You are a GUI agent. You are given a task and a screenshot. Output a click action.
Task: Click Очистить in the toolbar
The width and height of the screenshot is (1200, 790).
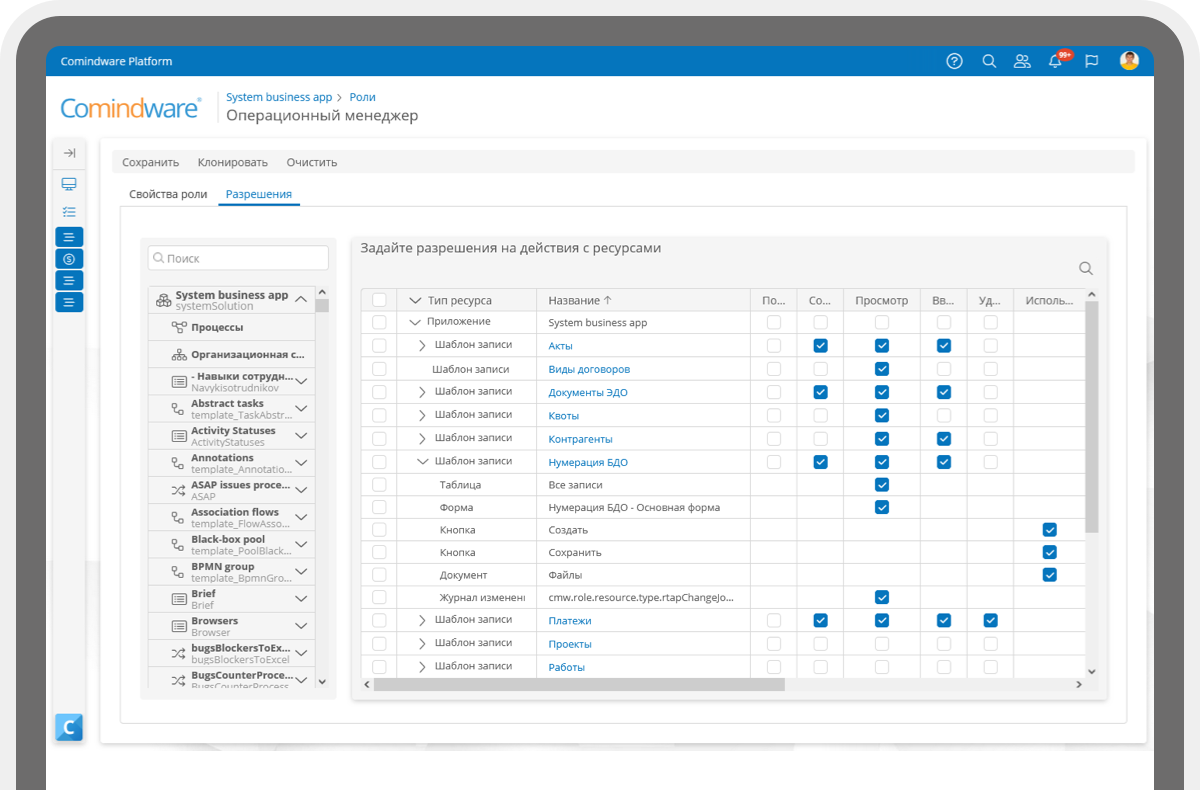312,162
